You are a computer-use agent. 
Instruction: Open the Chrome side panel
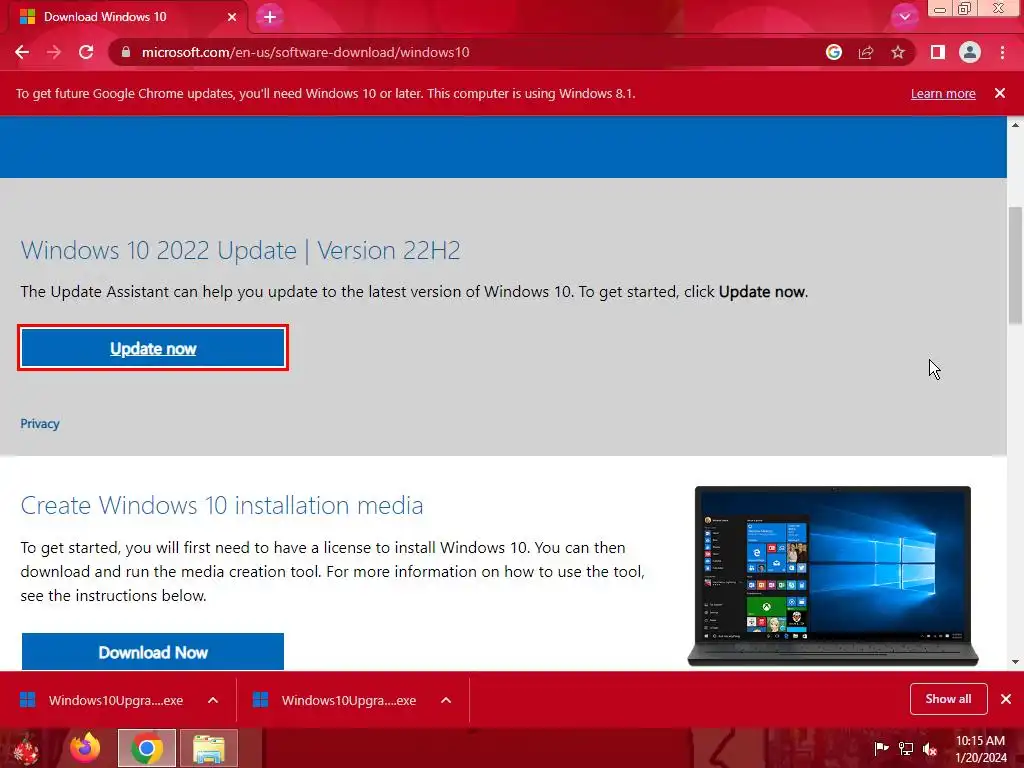click(x=938, y=52)
